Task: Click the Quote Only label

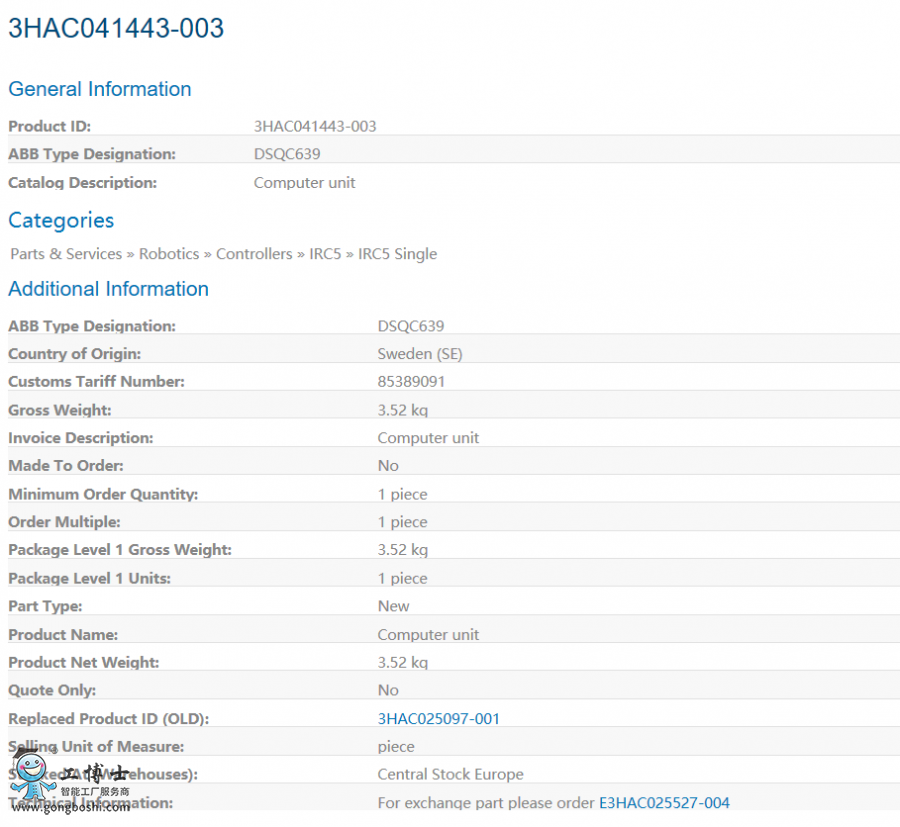Action: click(x=52, y=690)
